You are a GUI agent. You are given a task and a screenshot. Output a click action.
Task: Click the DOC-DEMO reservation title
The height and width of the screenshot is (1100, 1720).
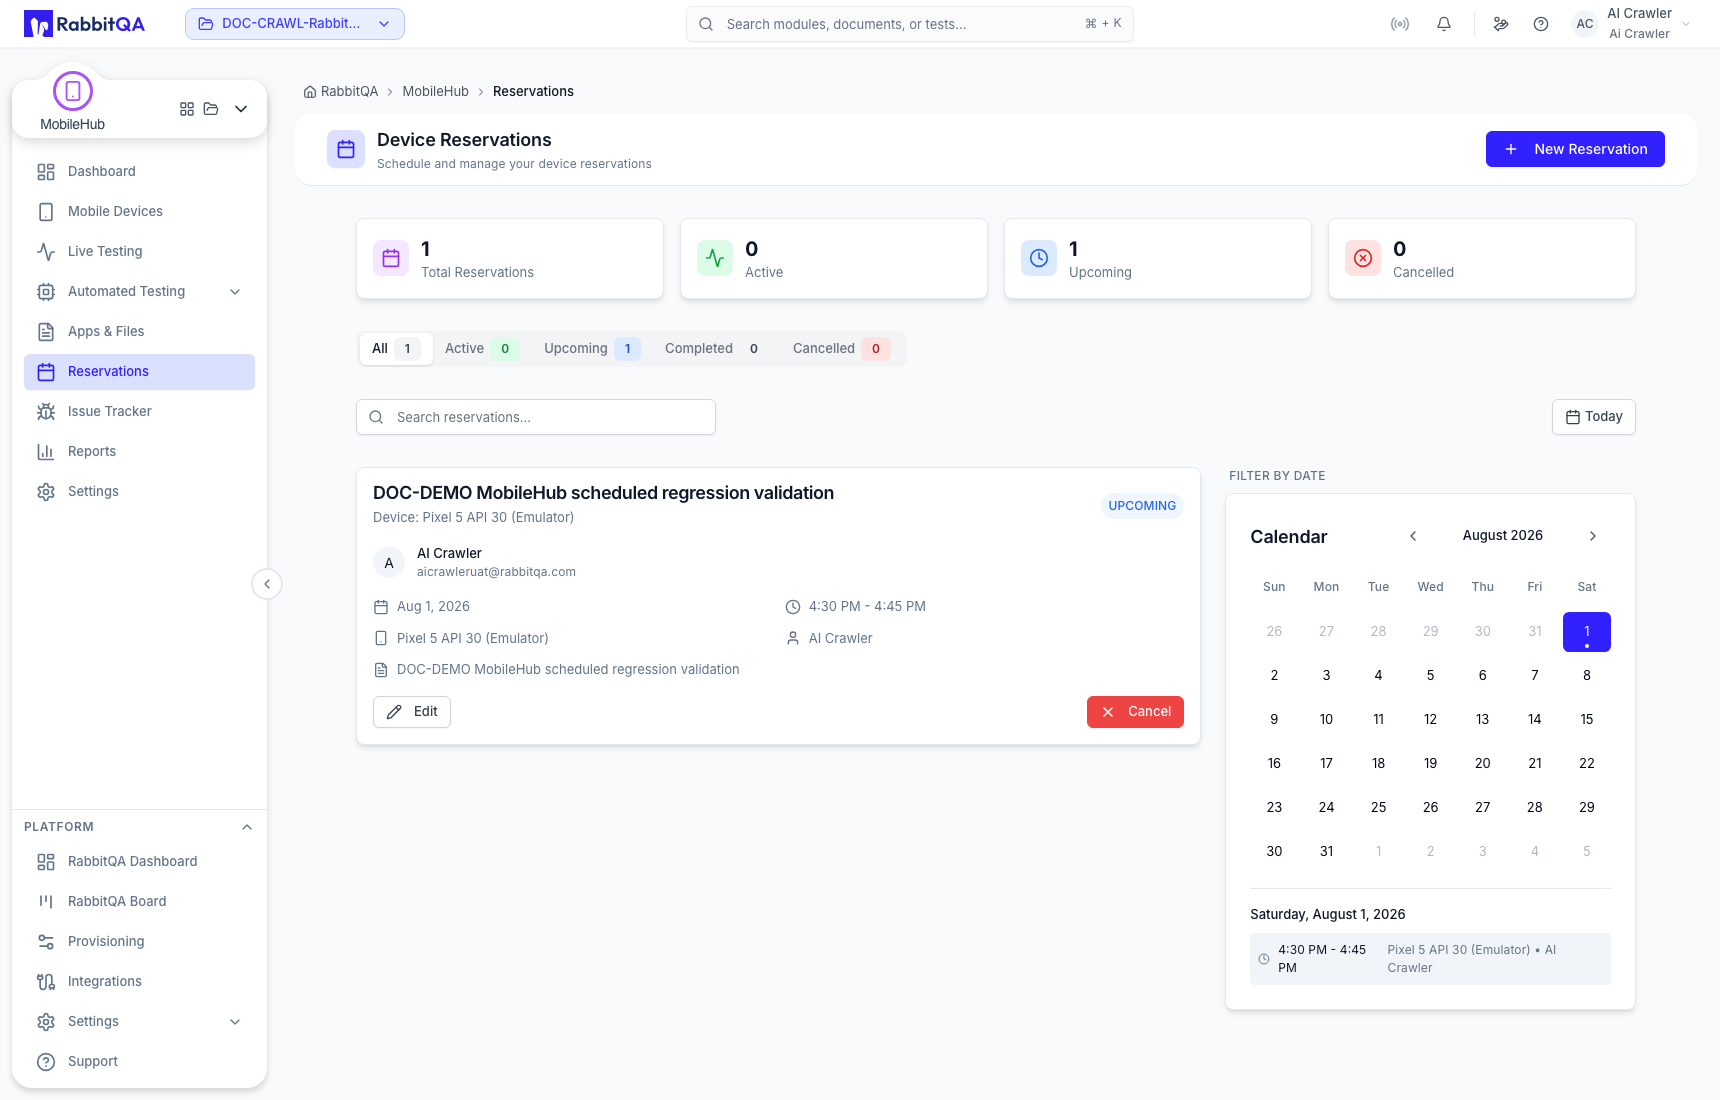(603, 493)
